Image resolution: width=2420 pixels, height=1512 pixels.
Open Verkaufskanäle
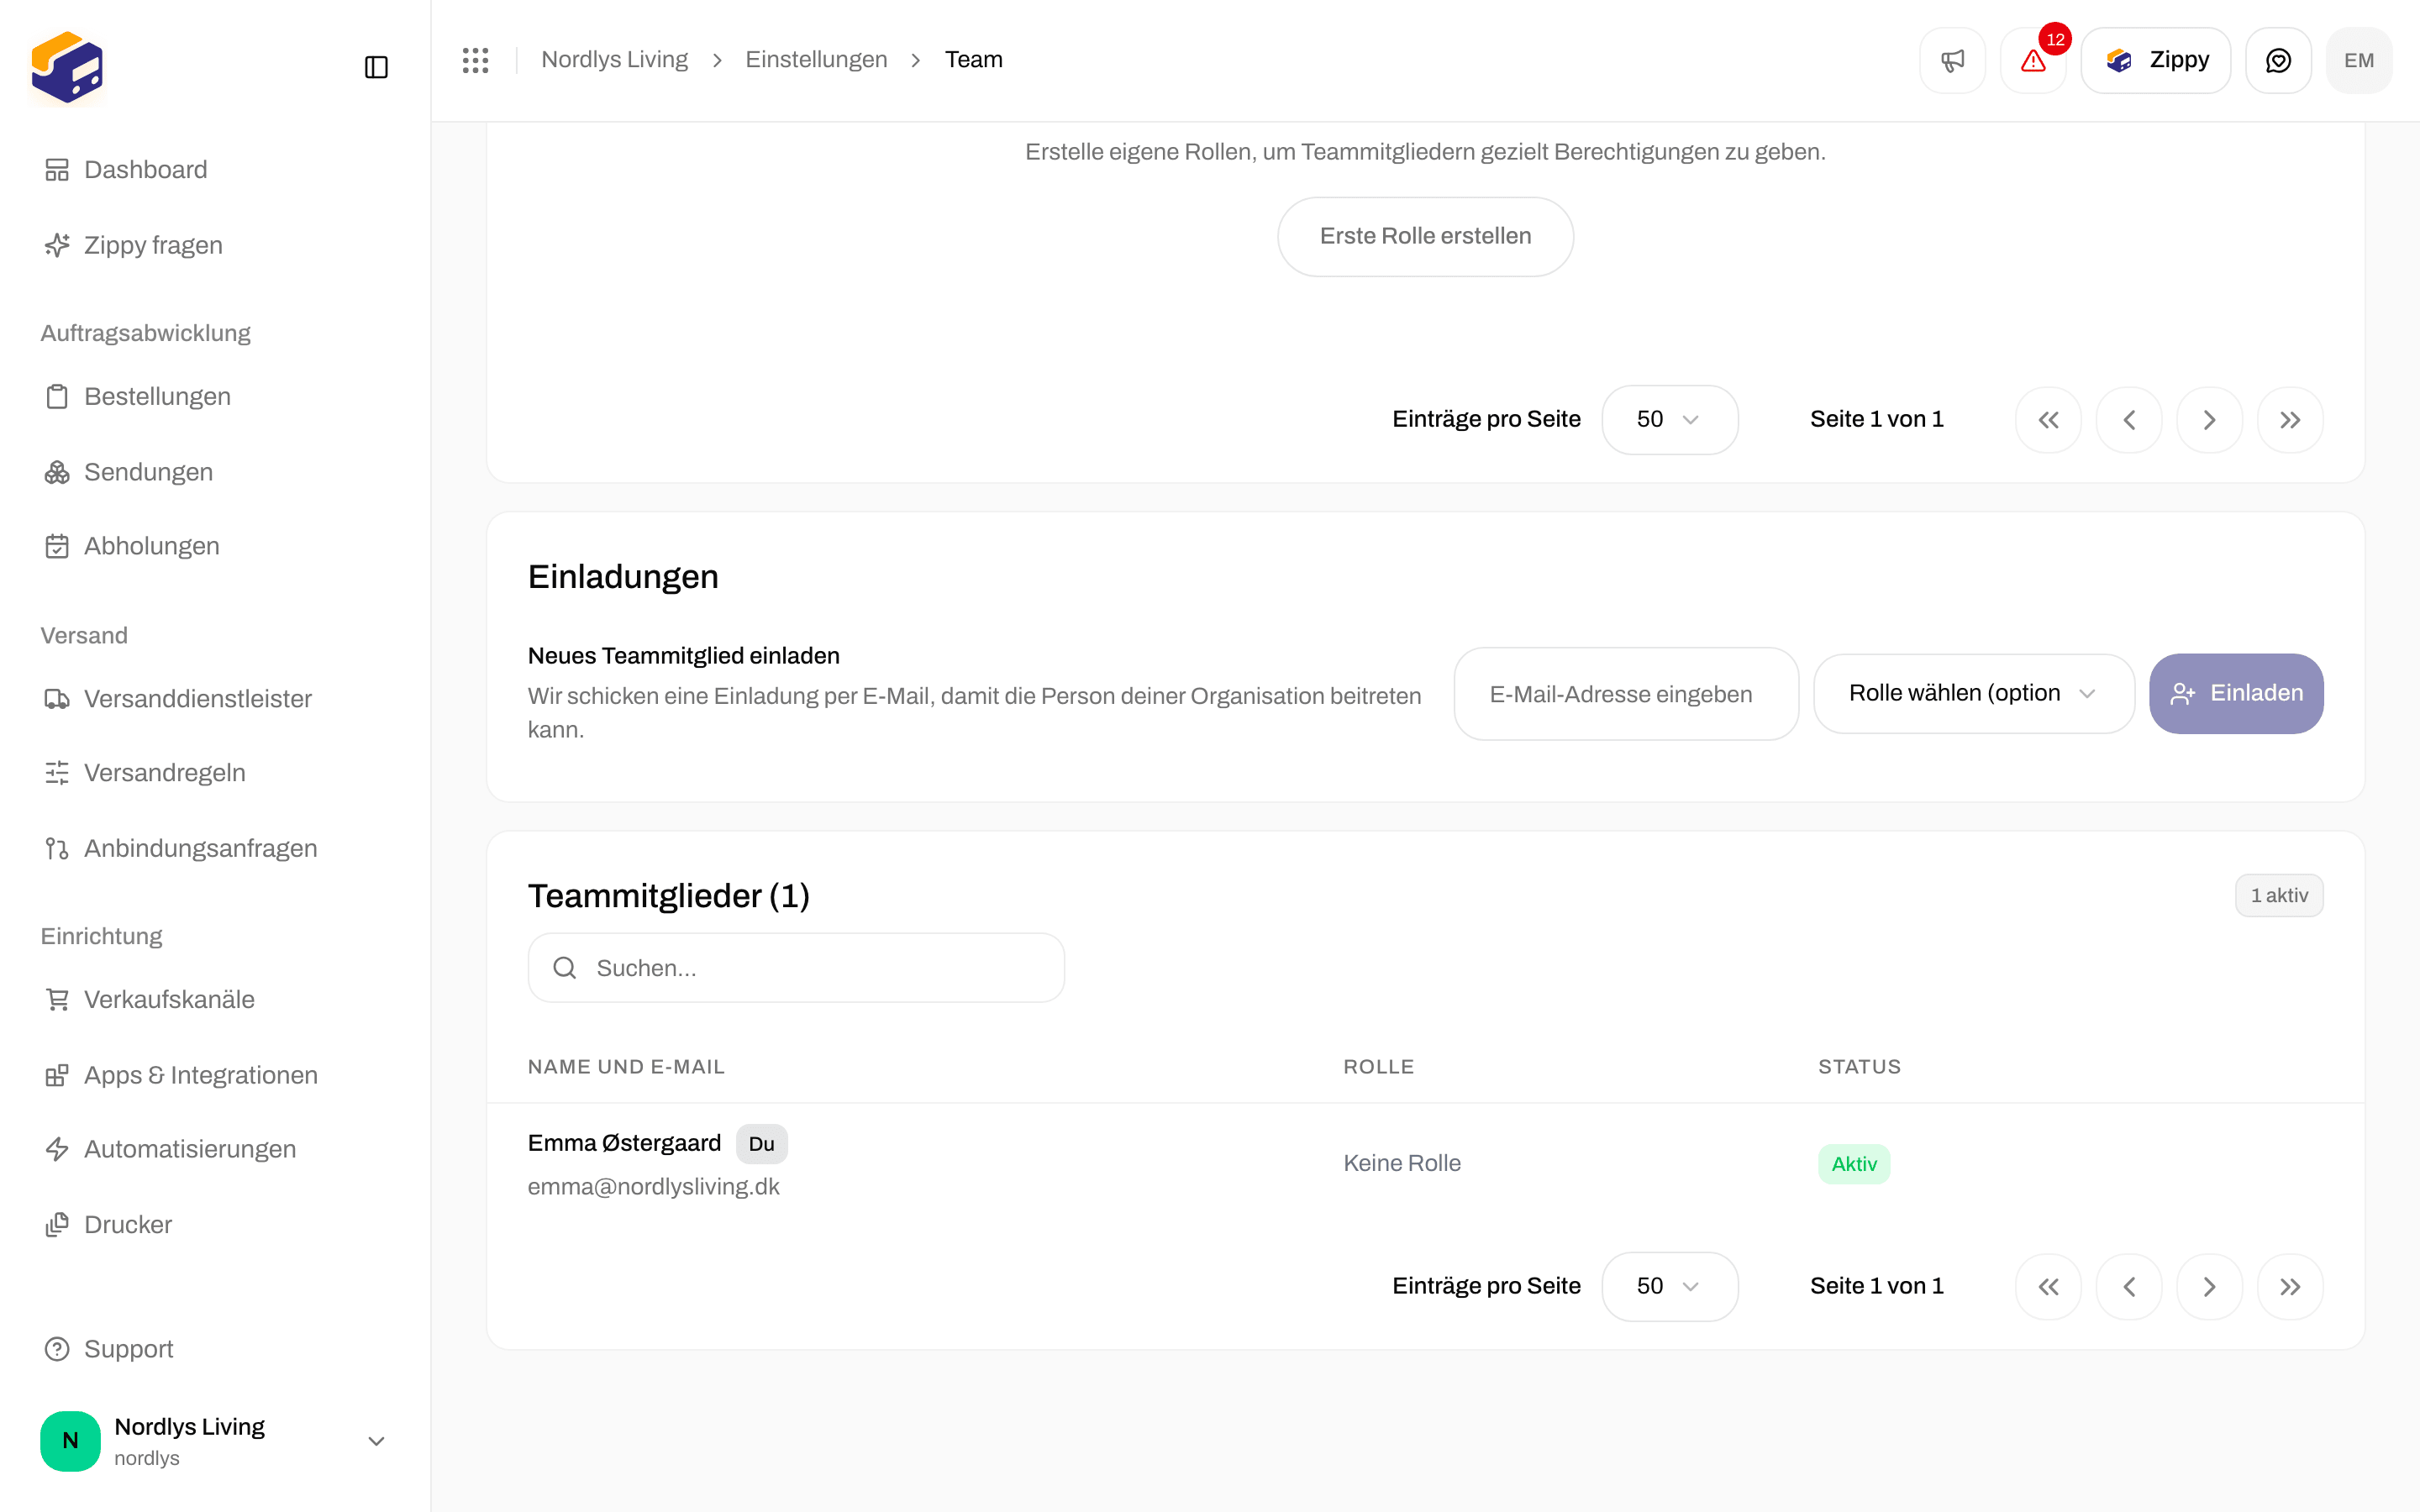tap(215, 999)
